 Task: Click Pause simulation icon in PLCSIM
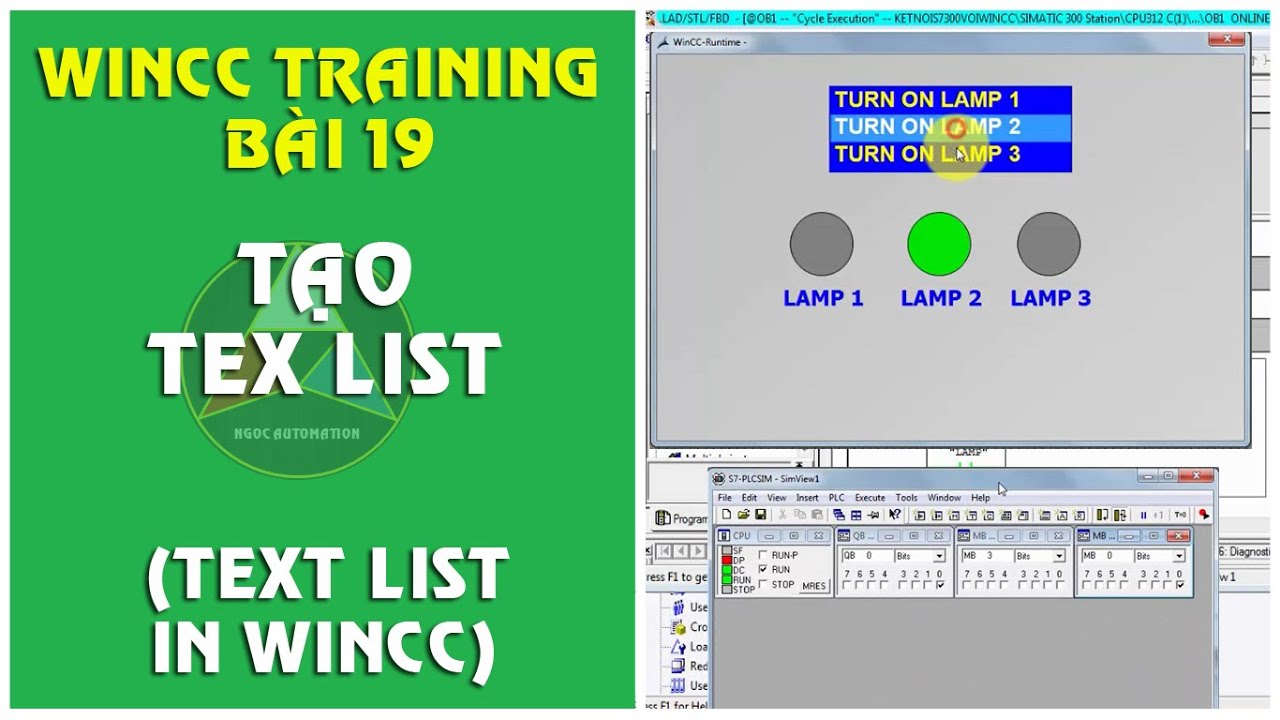click(x=1143, y=514)
